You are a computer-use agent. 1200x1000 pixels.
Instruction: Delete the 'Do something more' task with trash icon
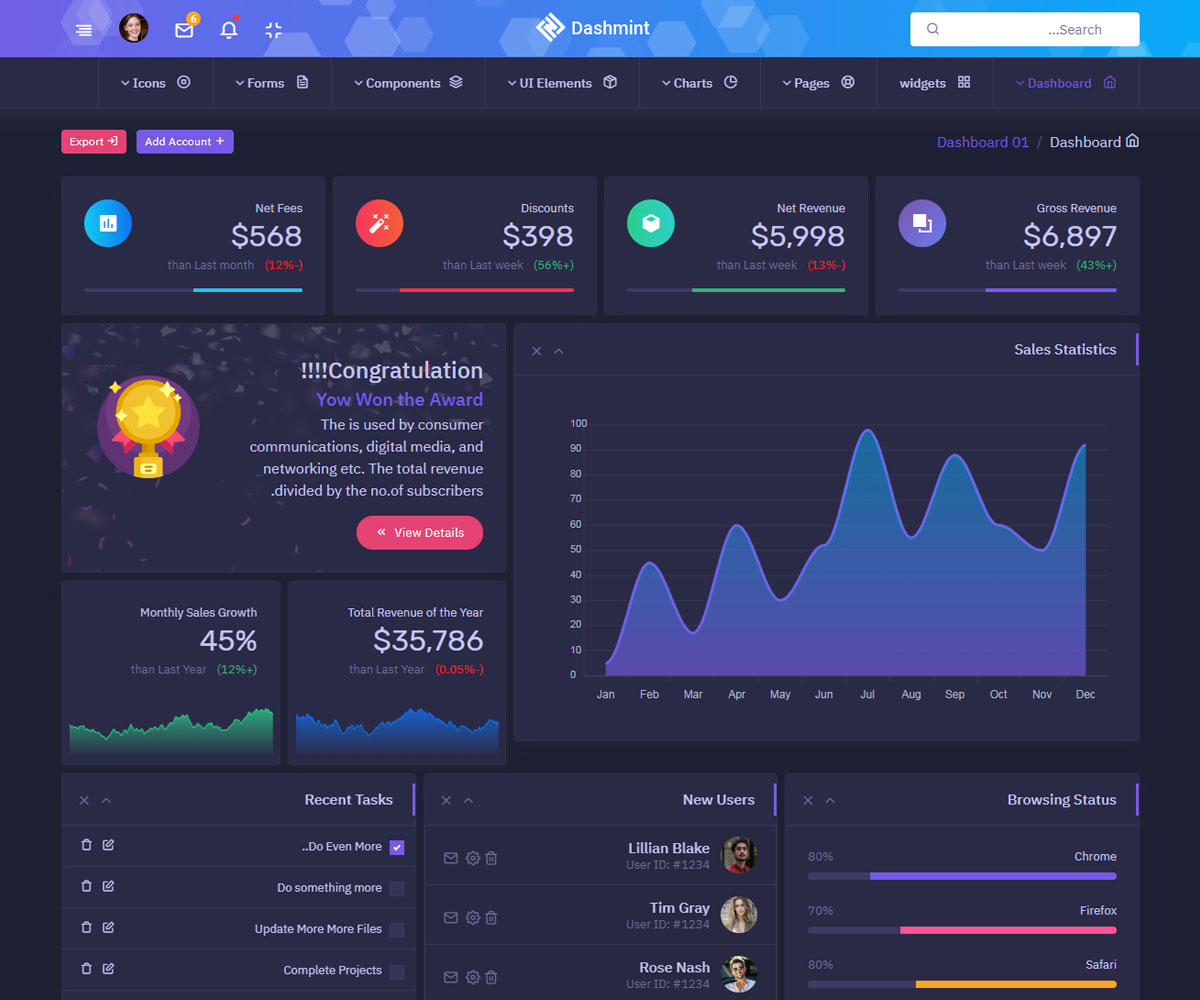(86, 887)
